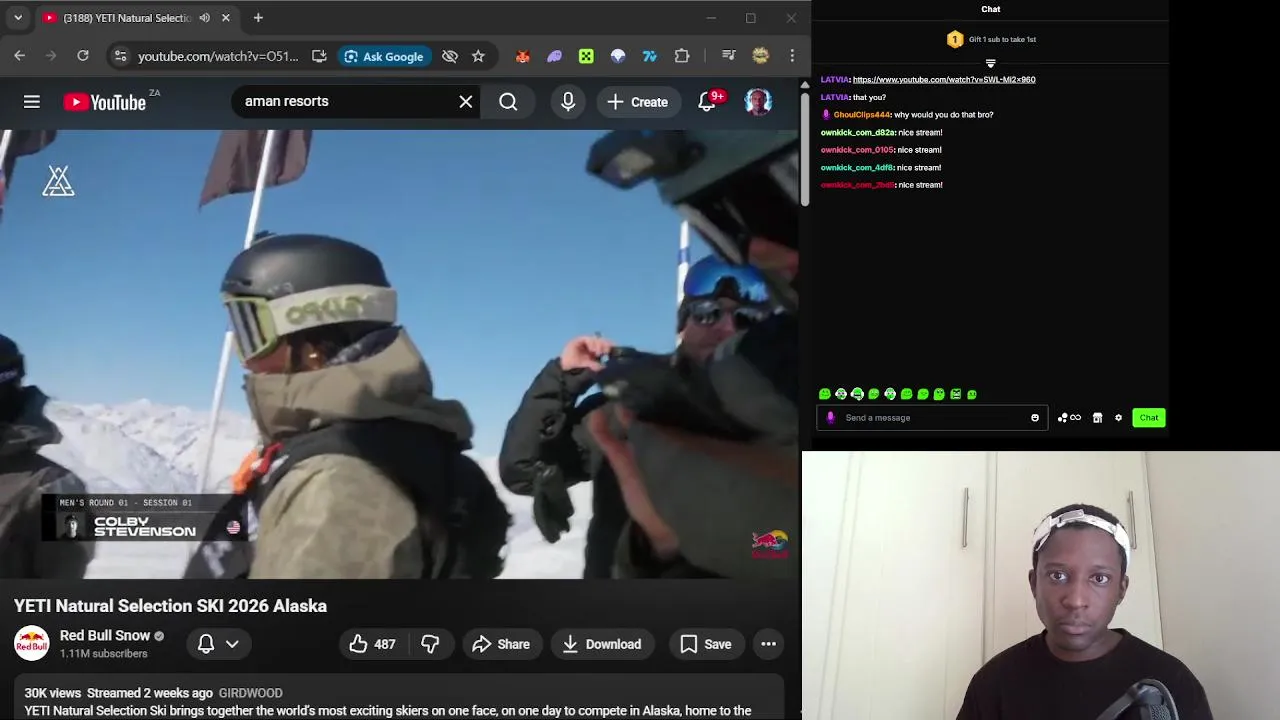This screenshot has height=720, width=1280.
Task: Mute the tab via speaker icon
Action: [205, 18]
